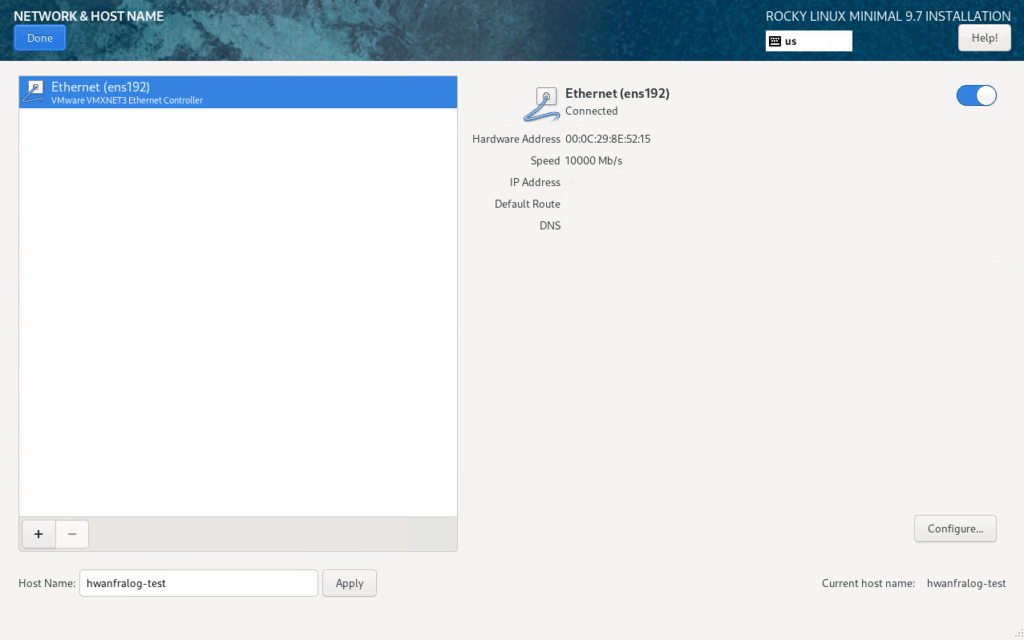Click the Done button
This screenshot has height=640, width=1024.
[40, 38]
